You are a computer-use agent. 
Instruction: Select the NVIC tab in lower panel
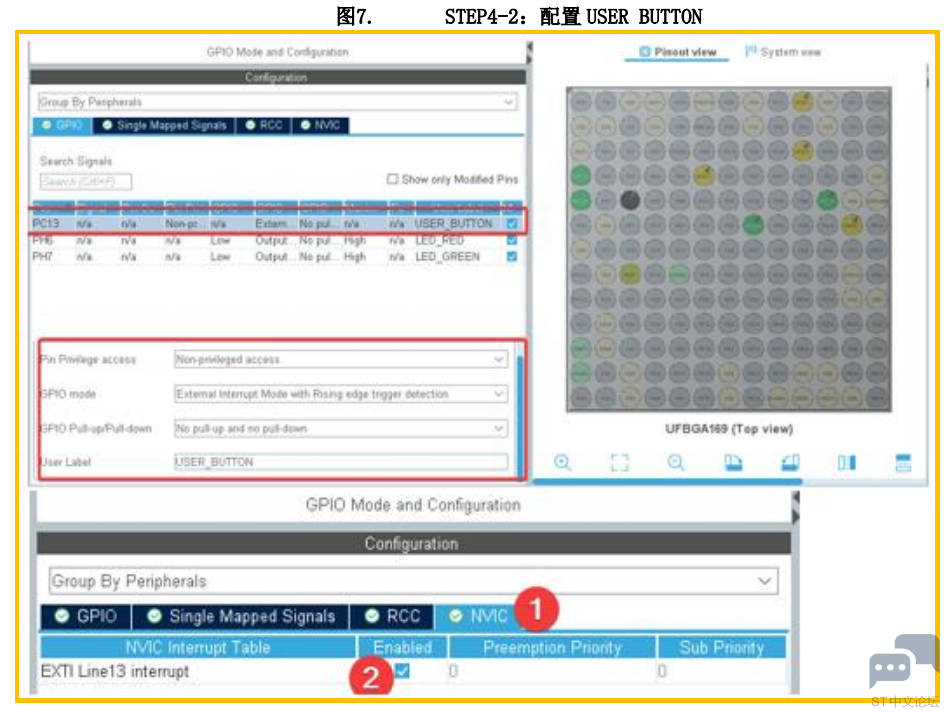tap(479, 616)
